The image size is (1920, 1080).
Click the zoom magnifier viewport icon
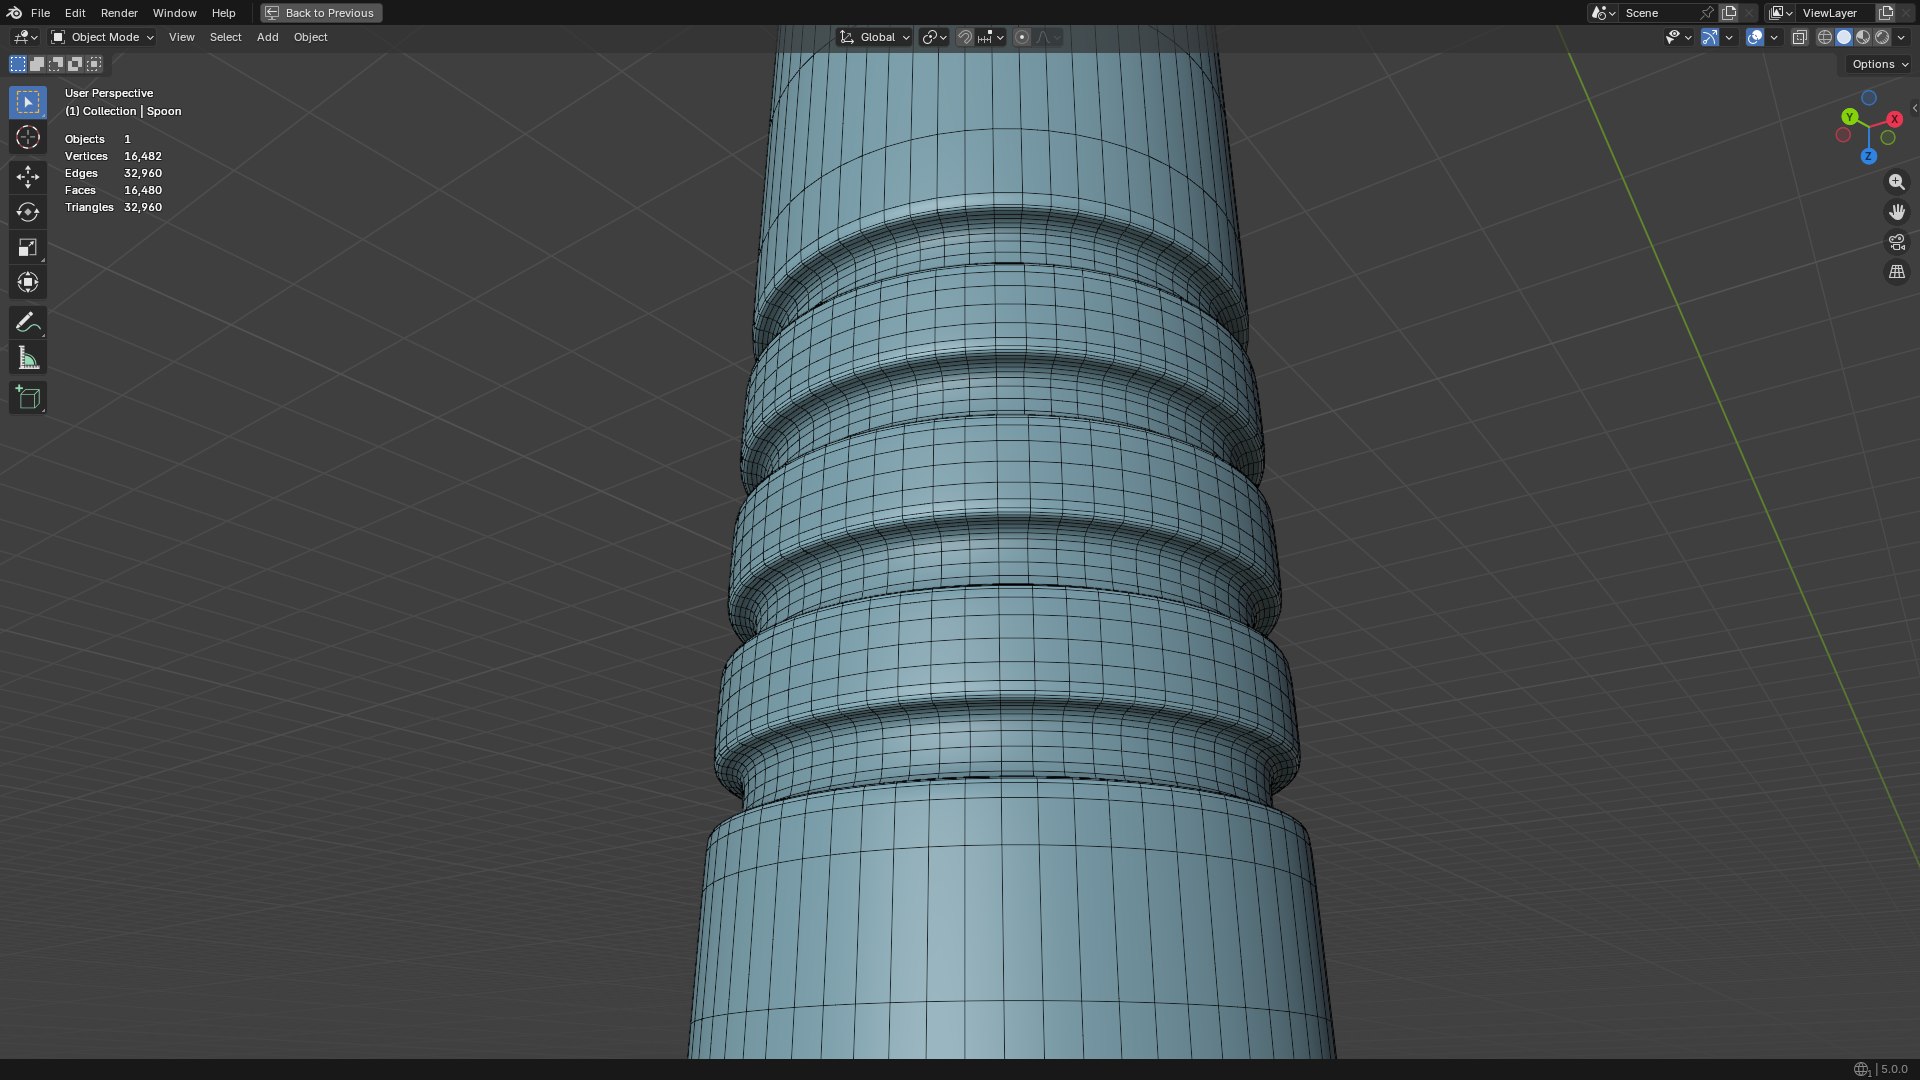[x=1896, y=182]
